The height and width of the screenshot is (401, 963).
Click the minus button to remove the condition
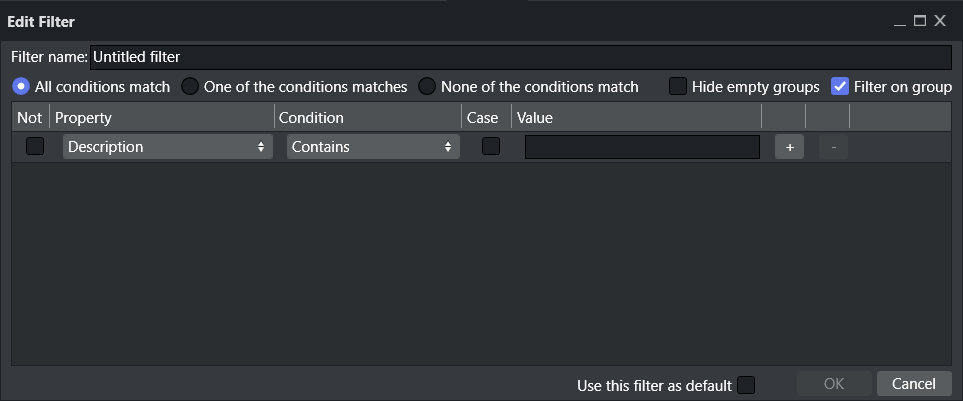pyautogui.click(x=833, y=147)
